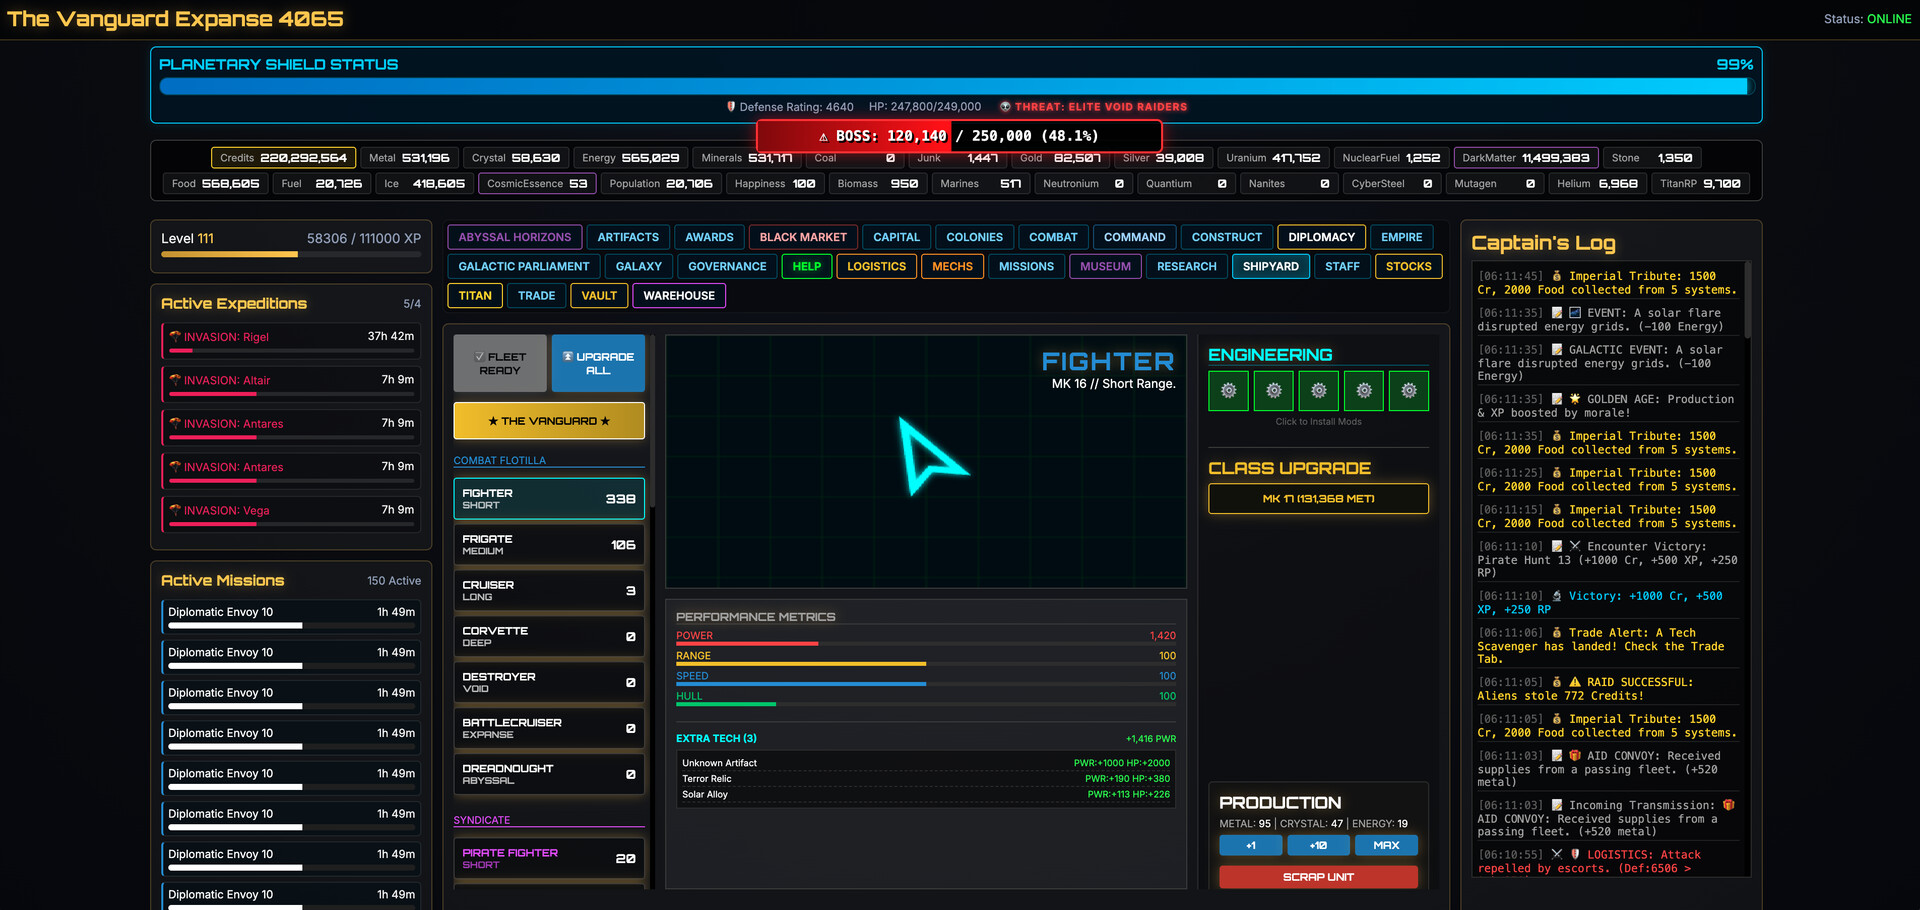Select the fifth Engineering mod slot gear
Viewport: 1920px width, 910px height.
click(1409, 391)
